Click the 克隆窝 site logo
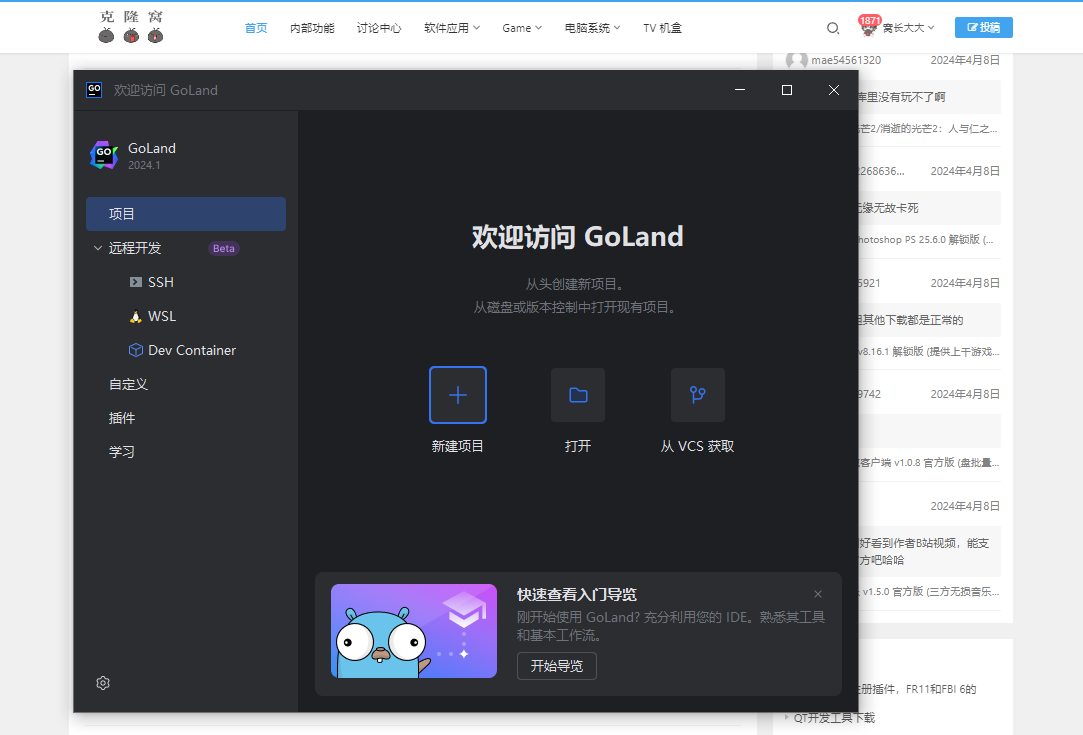 pos(131,27)
